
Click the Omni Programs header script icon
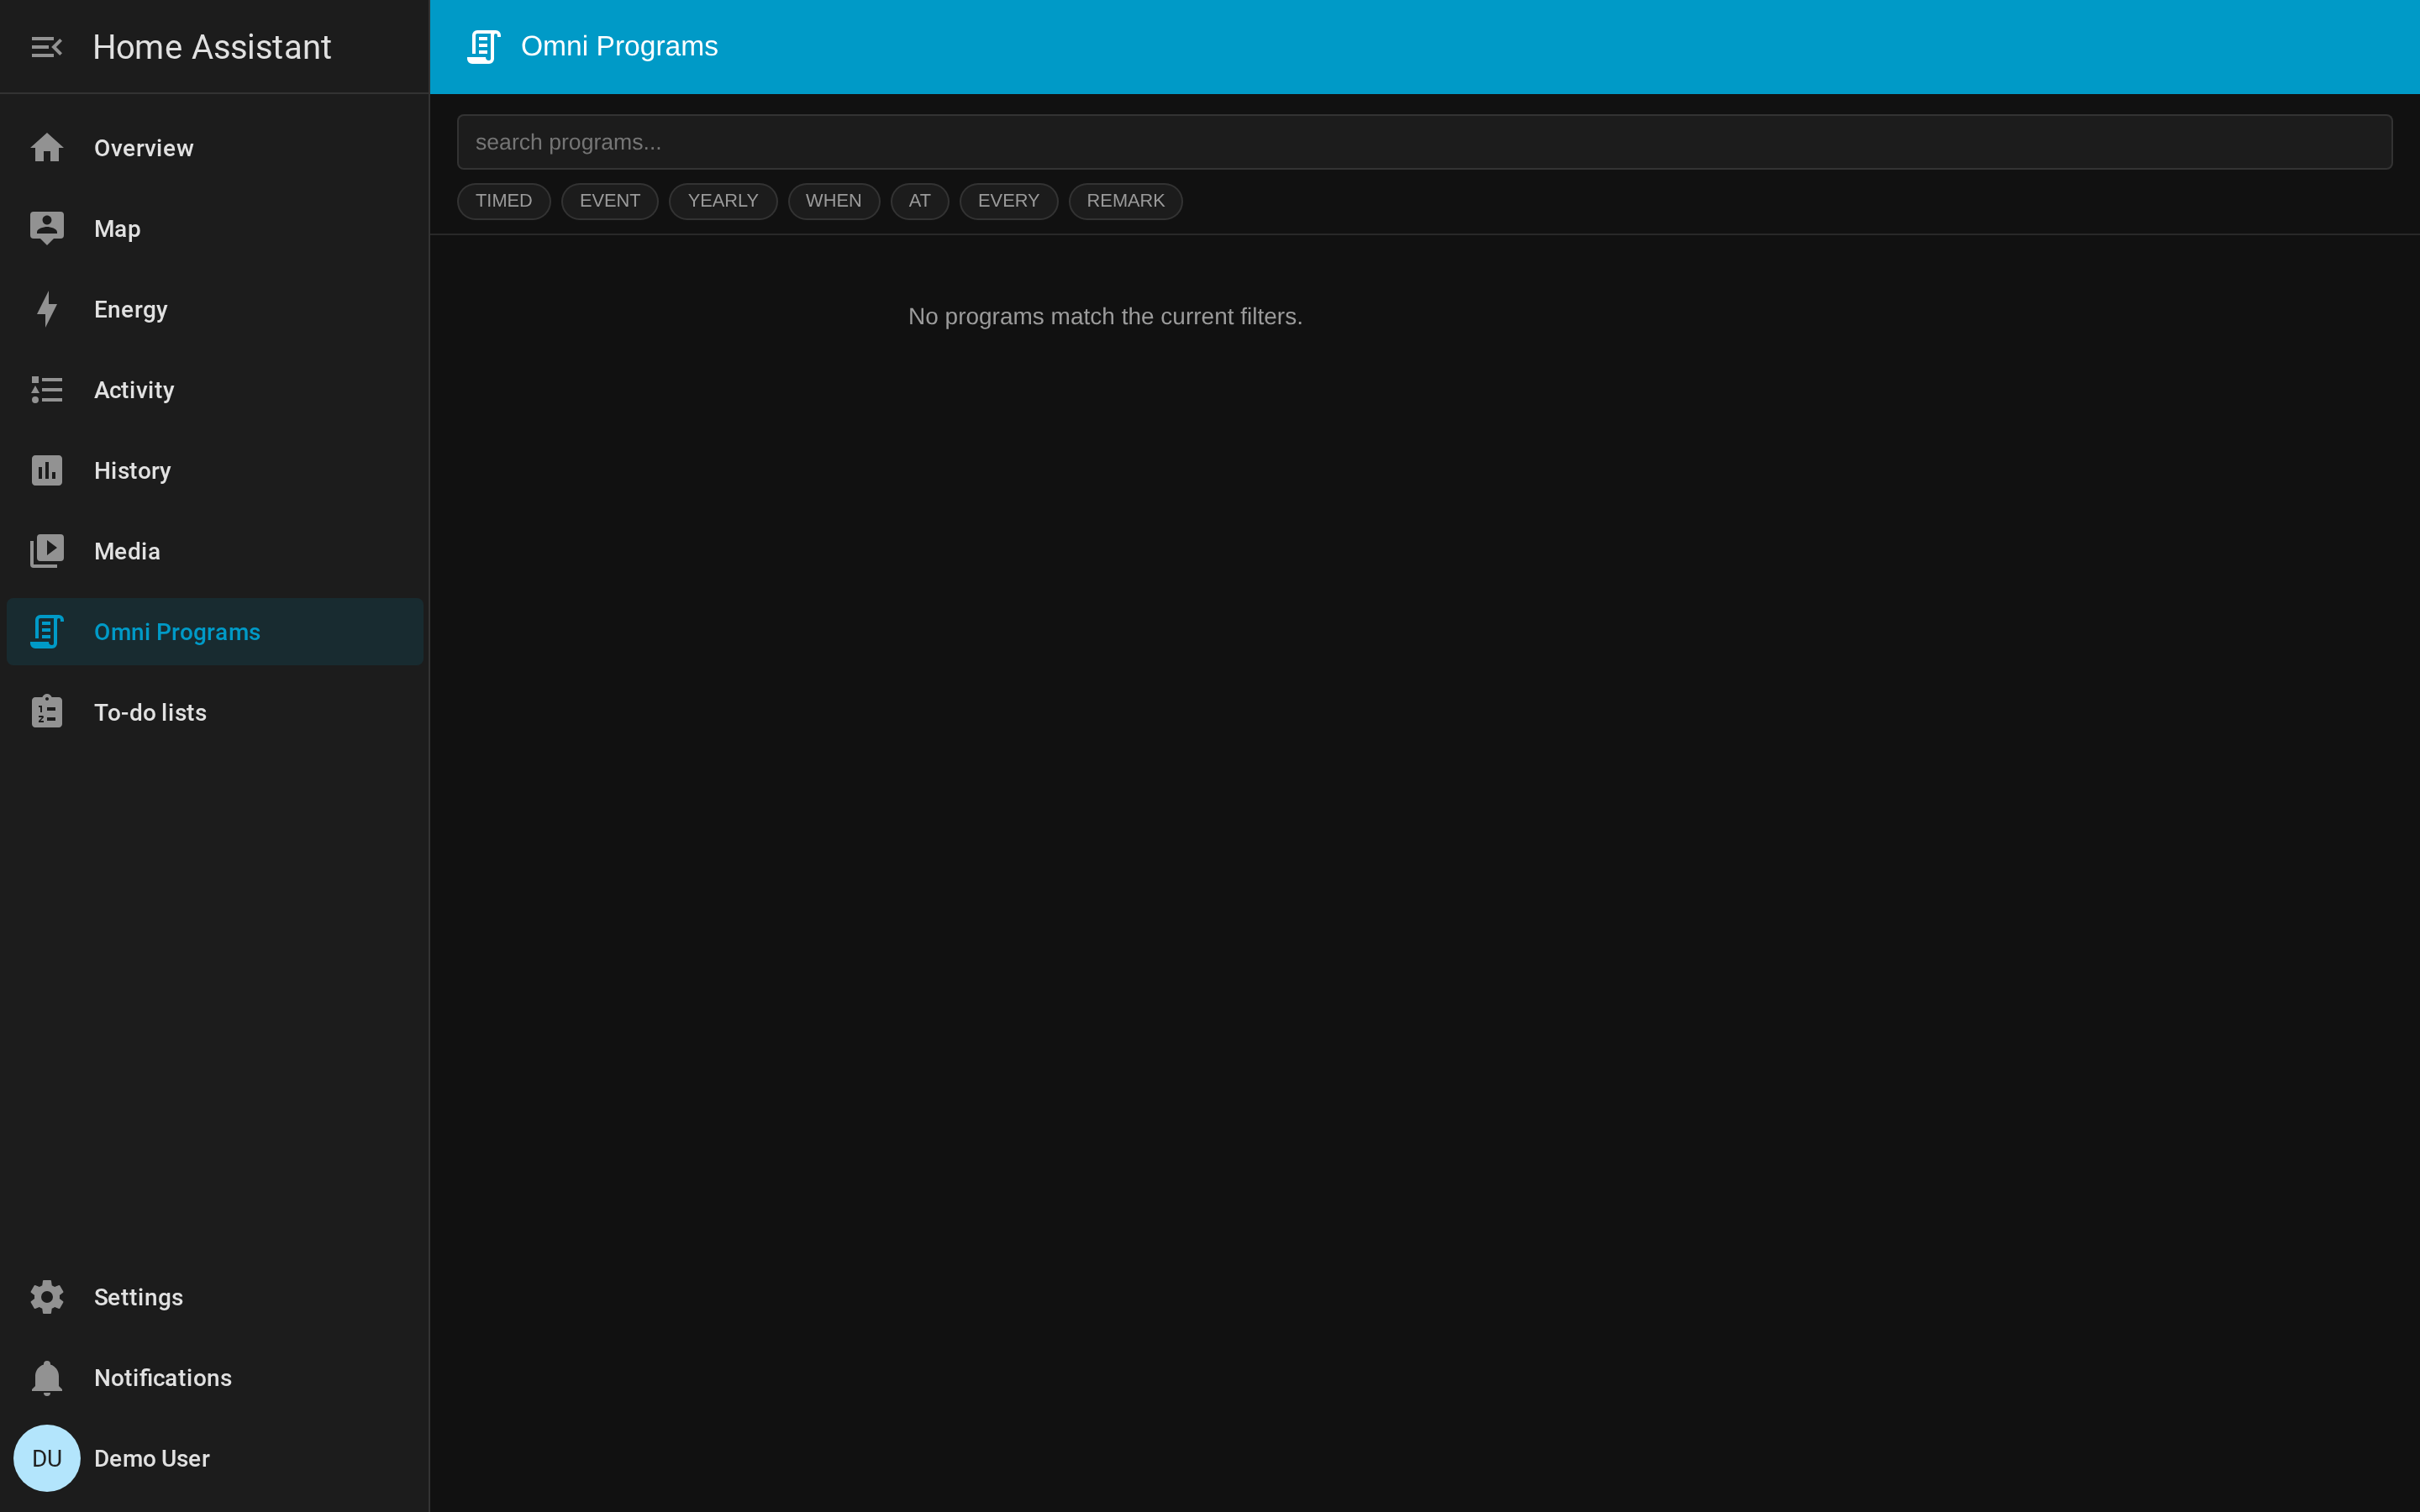(x=484, y=47)
